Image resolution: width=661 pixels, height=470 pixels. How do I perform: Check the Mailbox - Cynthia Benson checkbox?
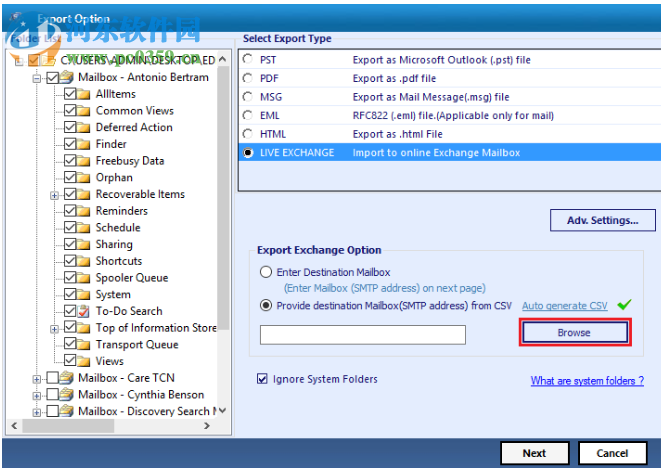pos(53,395)
